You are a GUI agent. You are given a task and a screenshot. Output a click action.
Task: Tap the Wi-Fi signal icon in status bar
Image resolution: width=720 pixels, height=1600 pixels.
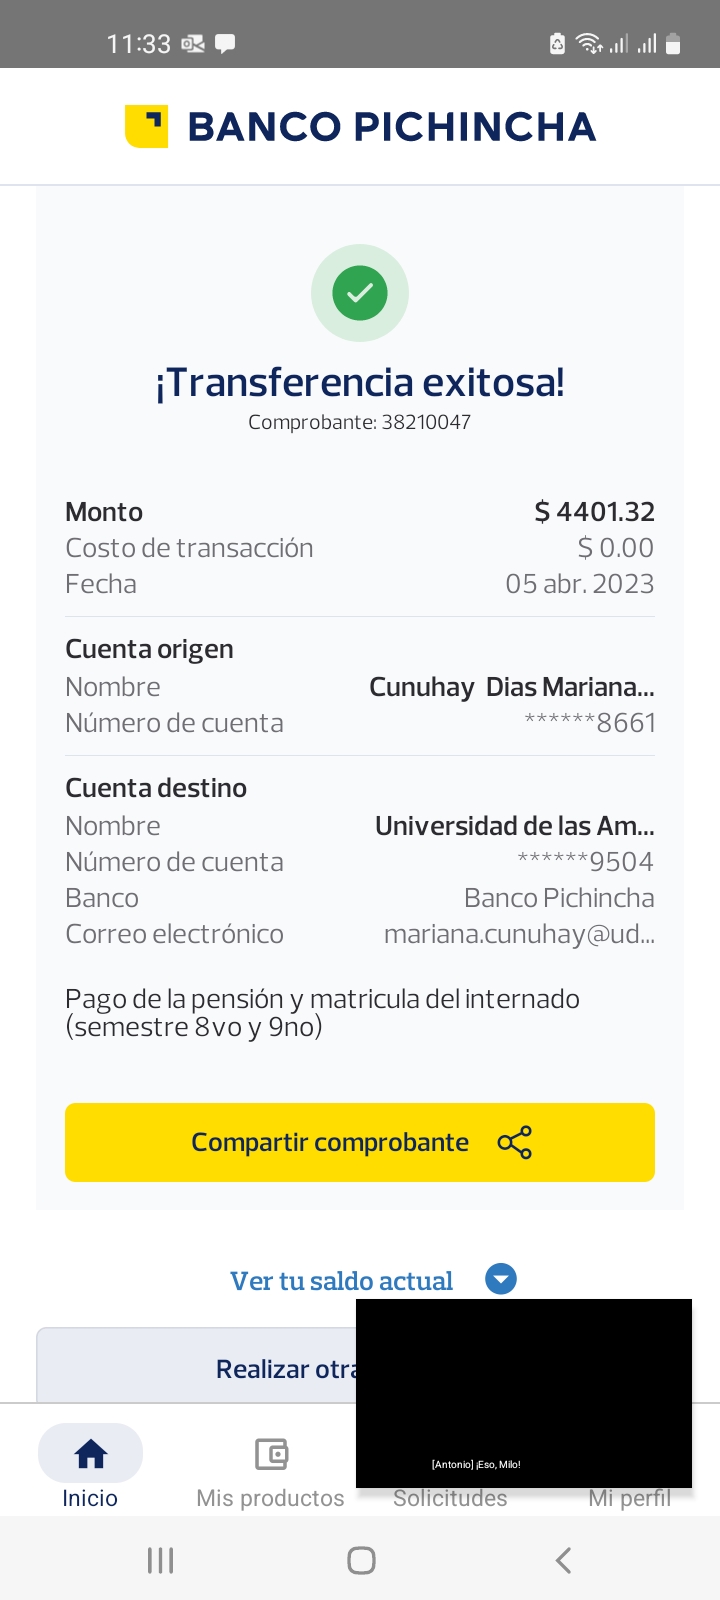click(589, 44)
